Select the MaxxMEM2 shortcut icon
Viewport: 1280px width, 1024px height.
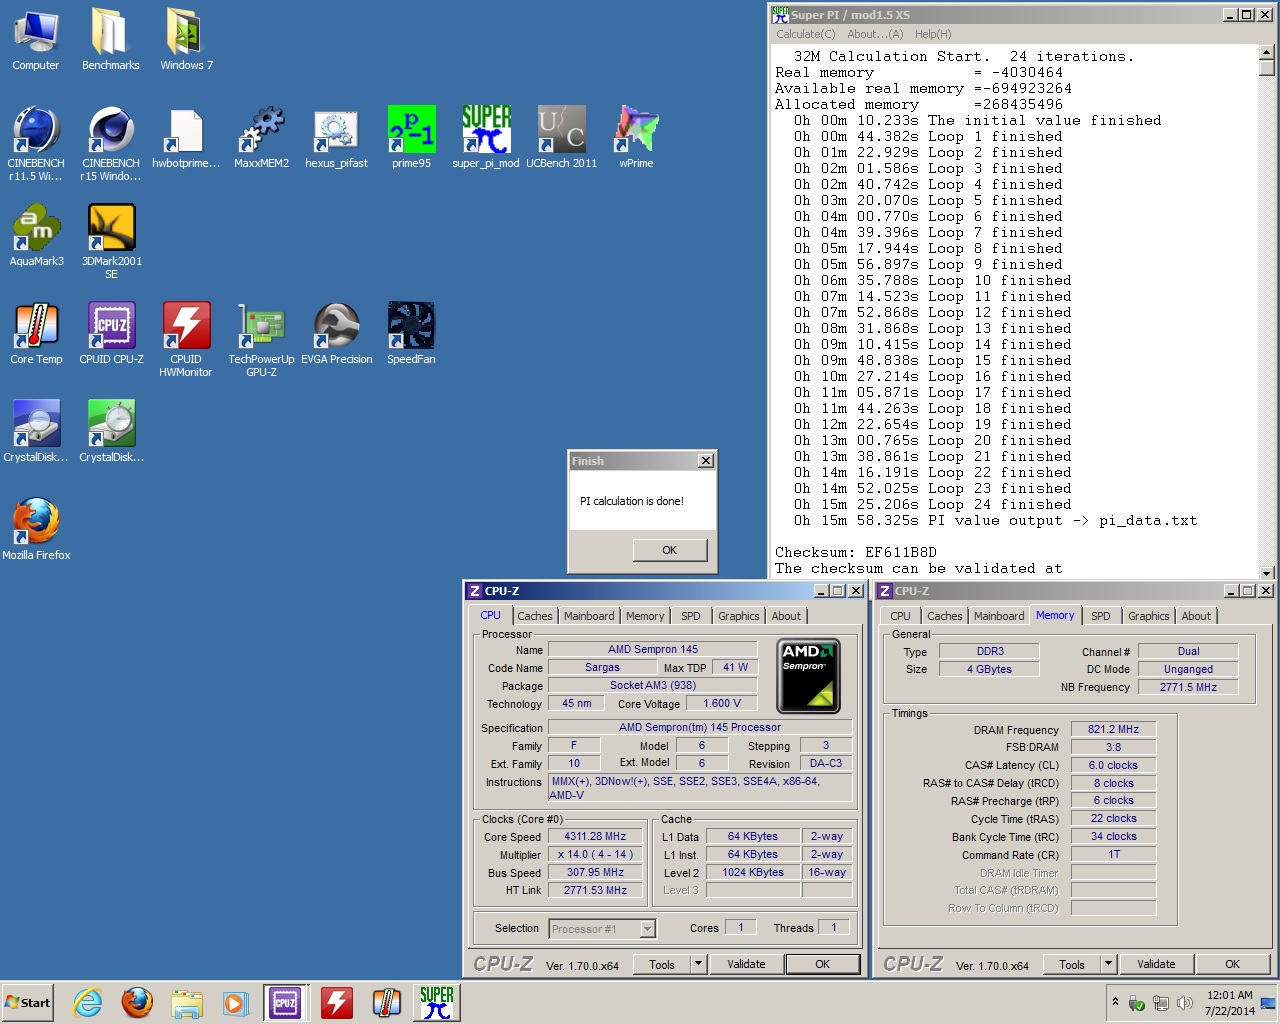pyautogui.click(x=261, y=138)
